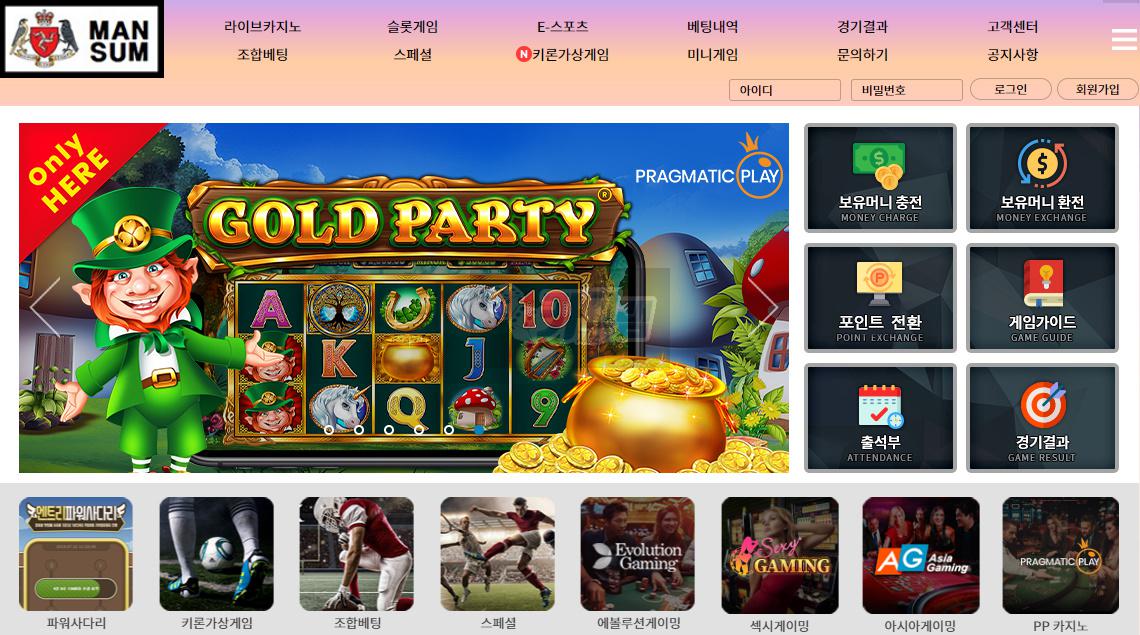Click the MAN SUM site logo
Viewport: 1140px width, 635px height.
81,39
